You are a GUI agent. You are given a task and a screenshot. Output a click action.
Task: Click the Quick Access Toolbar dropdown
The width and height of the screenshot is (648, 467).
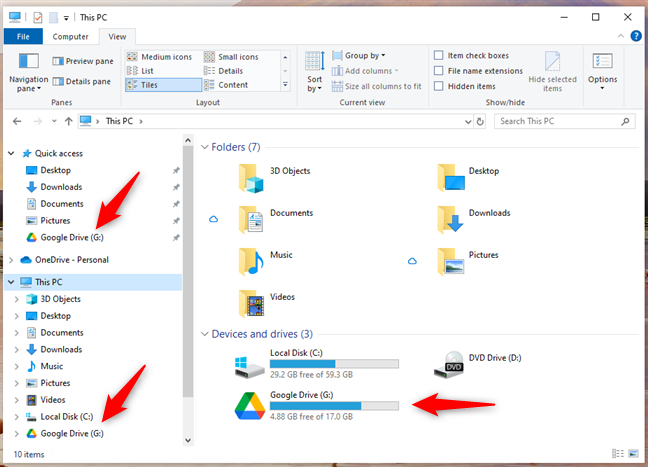tap(66, 18)
